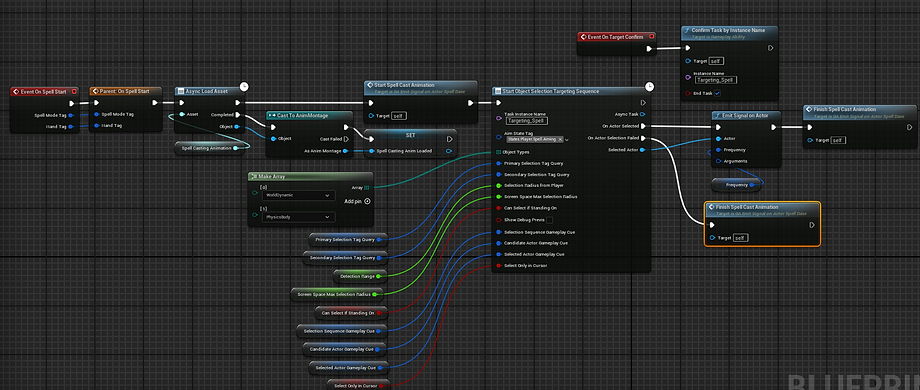Click the exec output pin of the orange-highlighted Finish Spell Cast Animation

812,225
